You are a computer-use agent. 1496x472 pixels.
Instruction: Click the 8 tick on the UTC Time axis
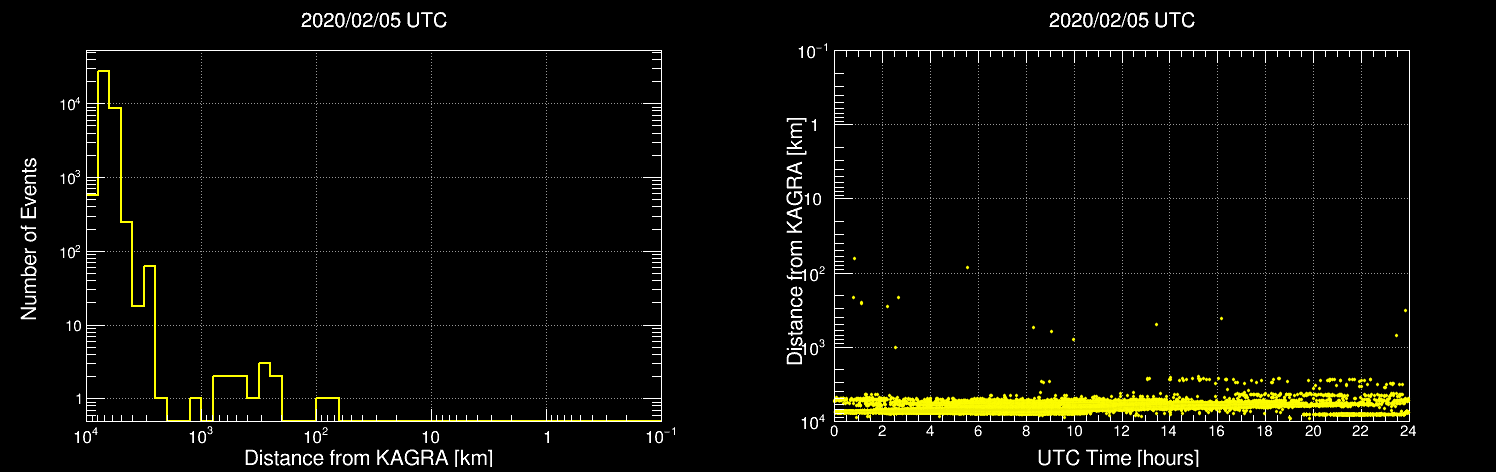click(1026, 432)
